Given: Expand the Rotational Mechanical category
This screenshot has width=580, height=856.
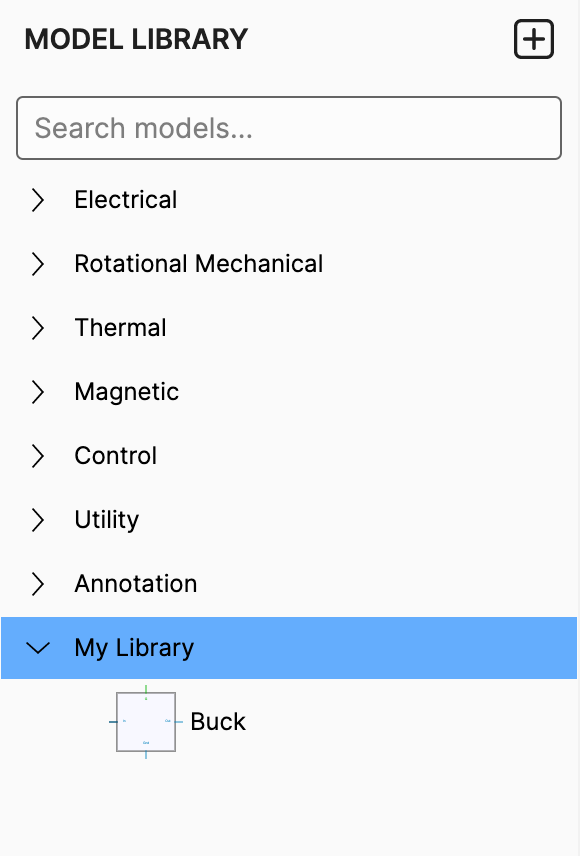Looking at the screenshot, I should point(38,264).
